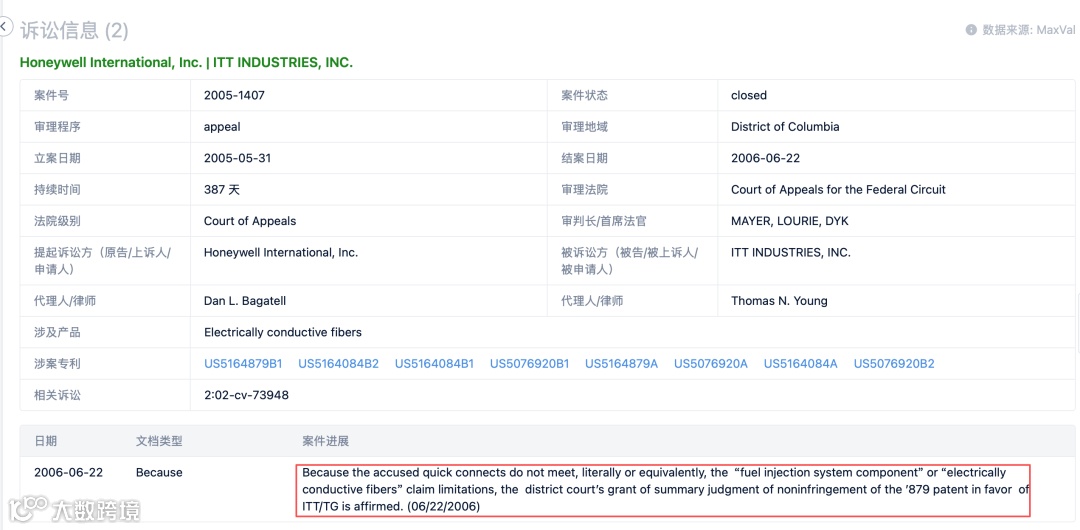Screen dimensions: 1080x530
Task: Click the 立案日期 field label
Action: pos(57,158)
